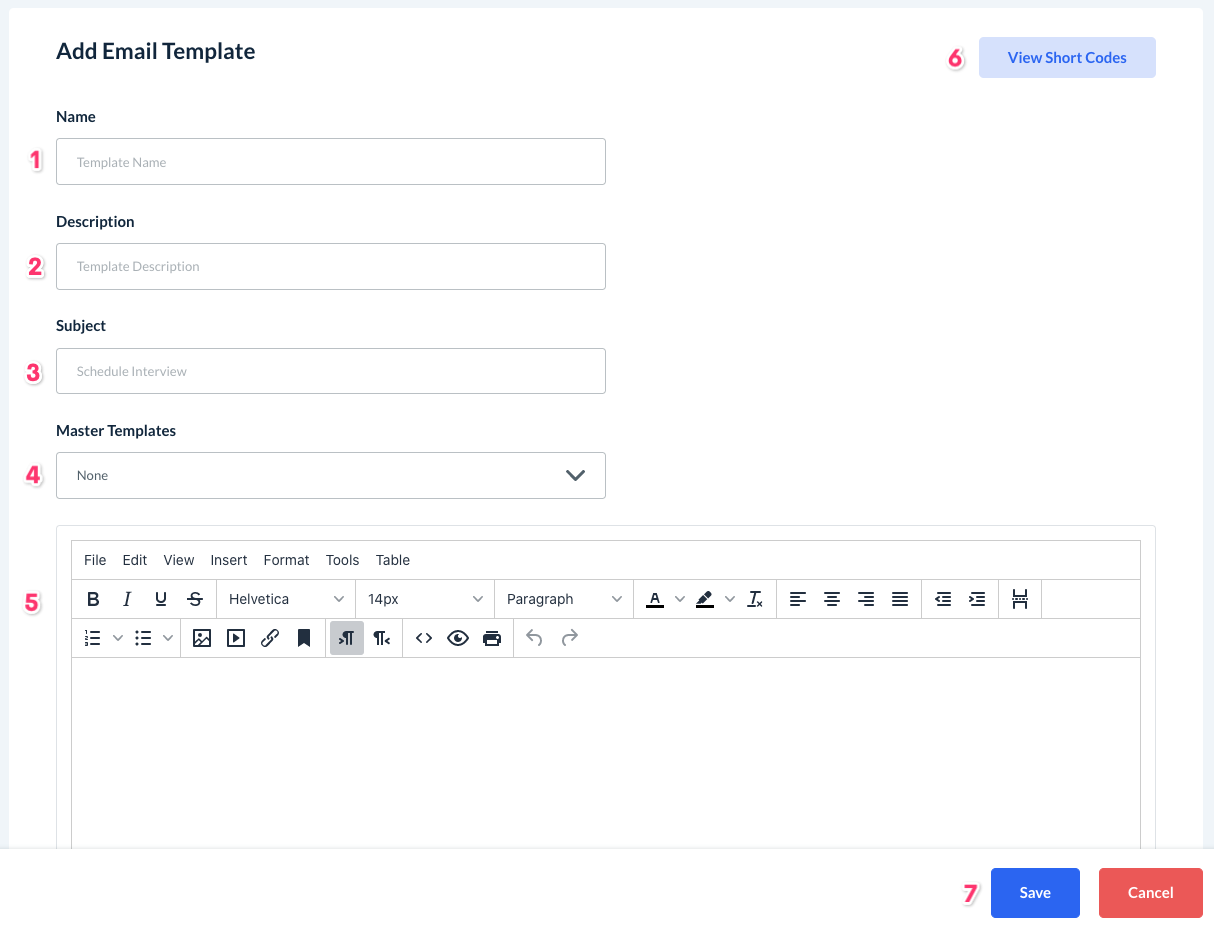Open the source code view icon
1214x934 pixels.
pos(424,638)
